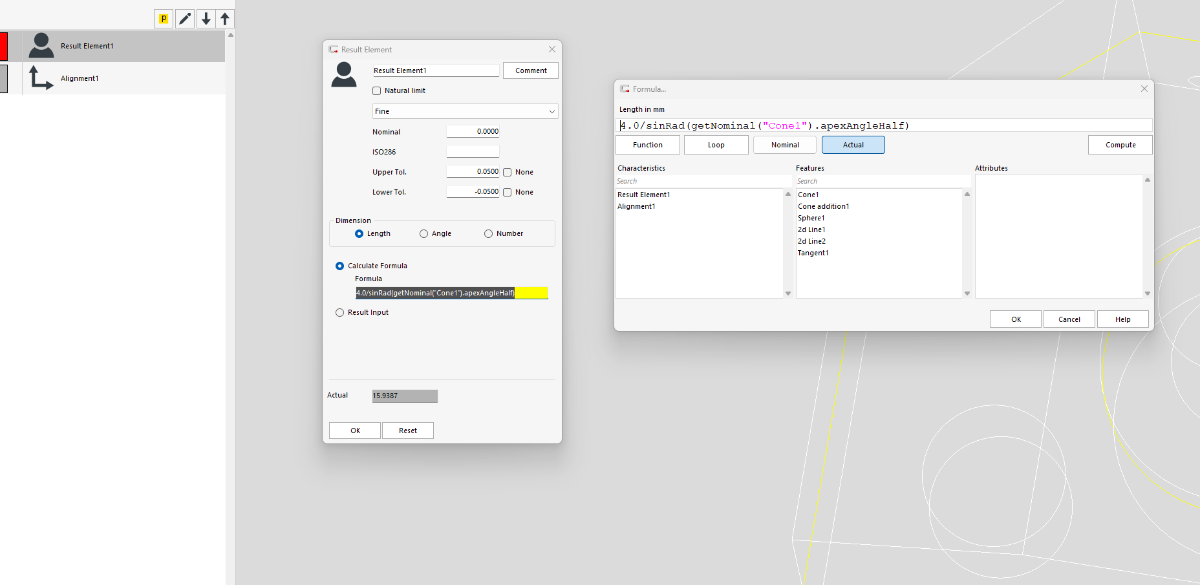This screenshot has height=585, width=1200.
Task: Enable the Natural limit checkbox
Action: (363, 91)
